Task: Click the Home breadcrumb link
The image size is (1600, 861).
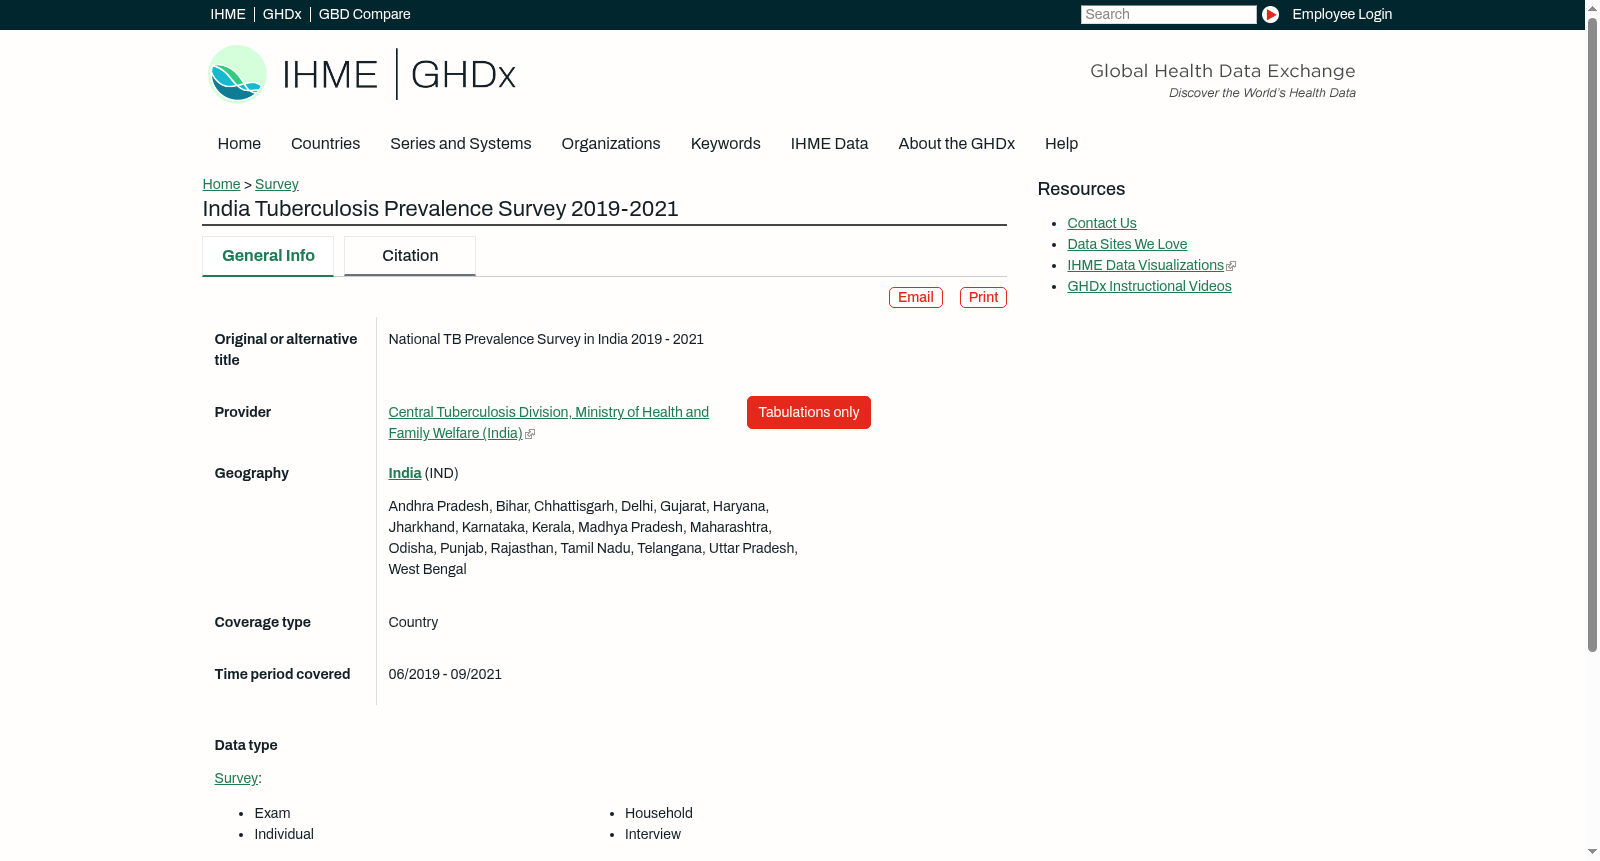Action: pyautogui.click(x=221, y=184)
